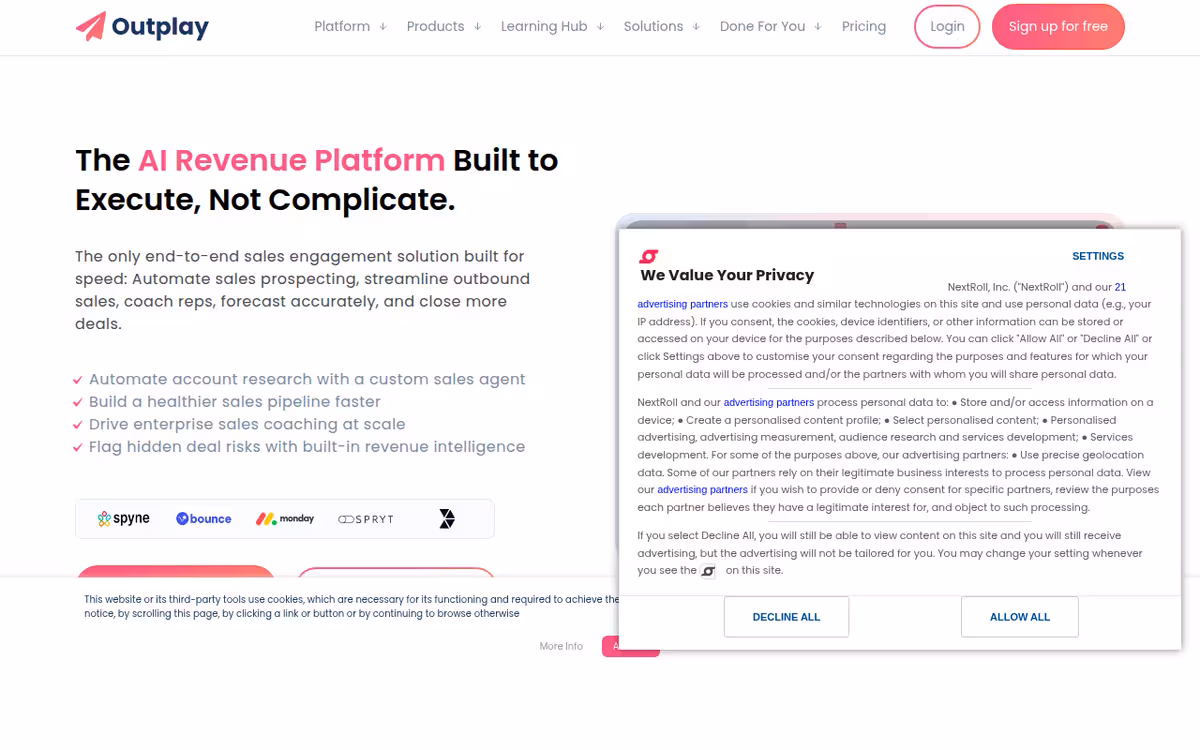Open More Info in the cookie banner
This screenshot has width=1200, height=750.
click(x=561, y=646)
